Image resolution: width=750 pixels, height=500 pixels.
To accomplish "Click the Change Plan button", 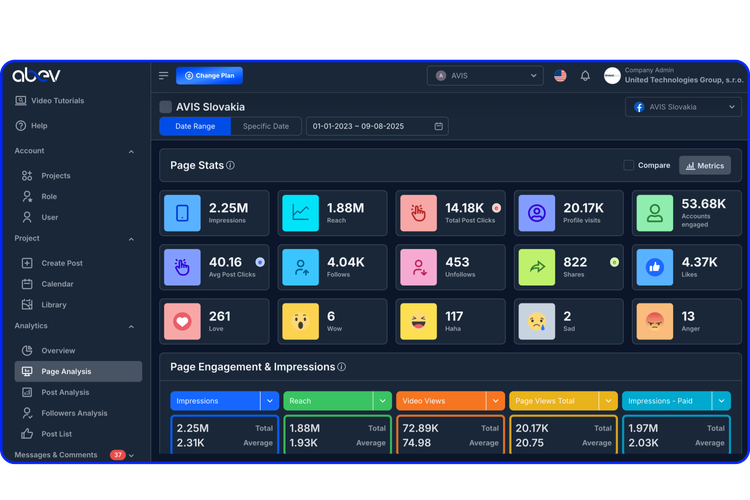I will [210, 76].
